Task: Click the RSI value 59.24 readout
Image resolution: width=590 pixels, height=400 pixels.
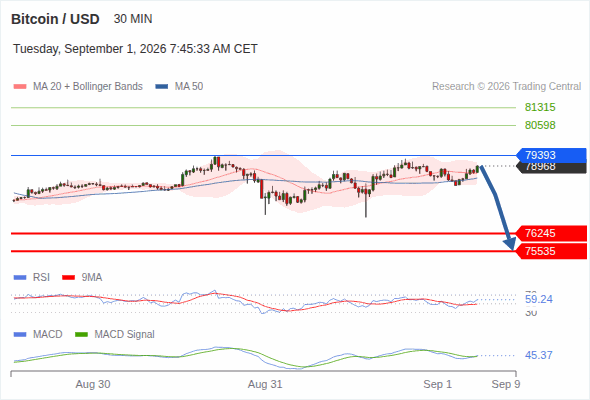Action: point(539,300)
